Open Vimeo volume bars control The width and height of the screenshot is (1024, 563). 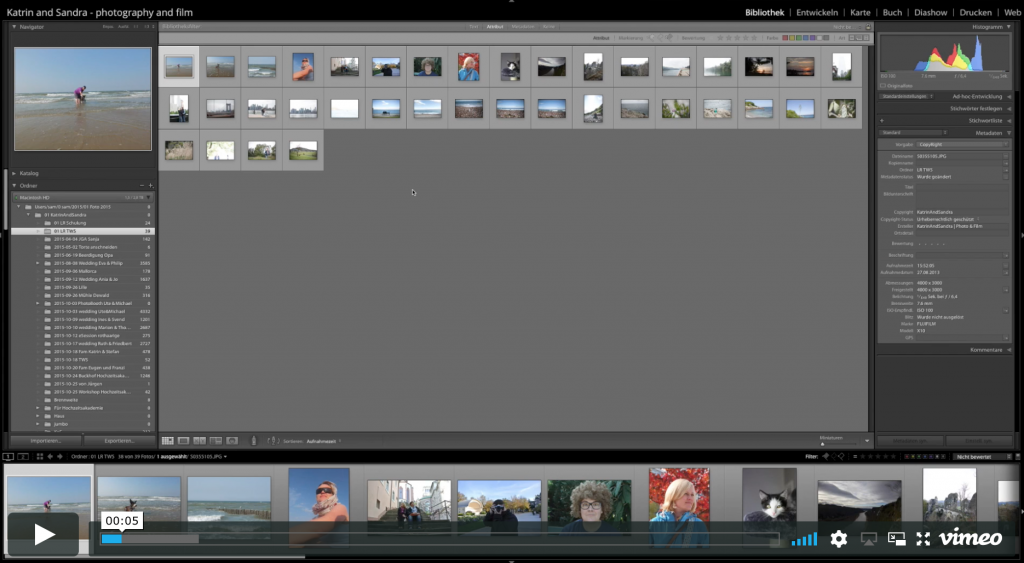tap(804, 539)
